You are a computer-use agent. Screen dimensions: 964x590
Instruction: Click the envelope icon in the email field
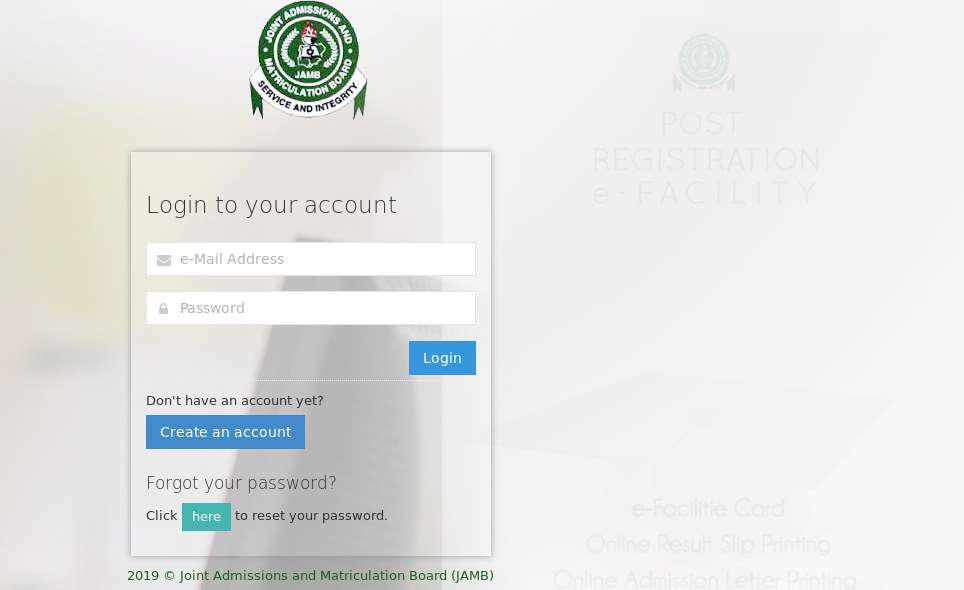click(164, 260)
